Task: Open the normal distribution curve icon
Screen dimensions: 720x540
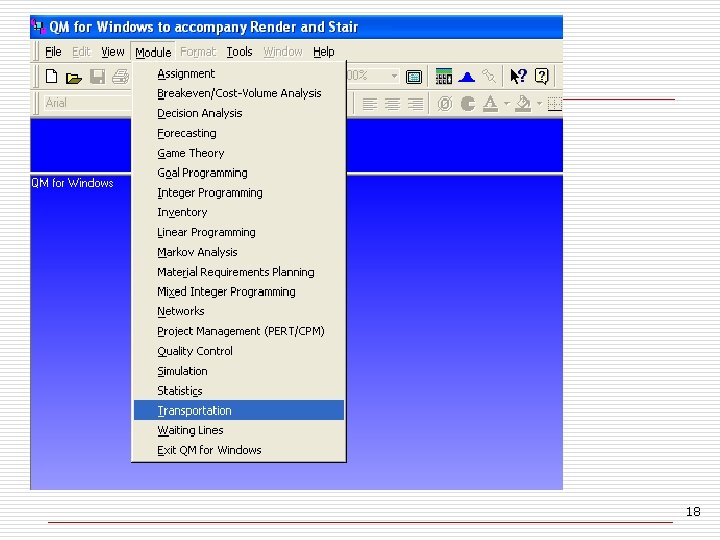Action: [x=467, y=77]
